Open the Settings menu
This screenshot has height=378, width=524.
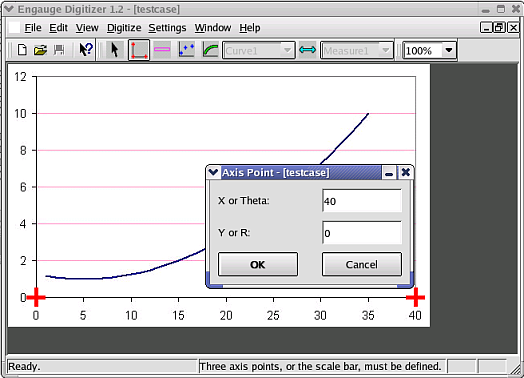[167, 28]
